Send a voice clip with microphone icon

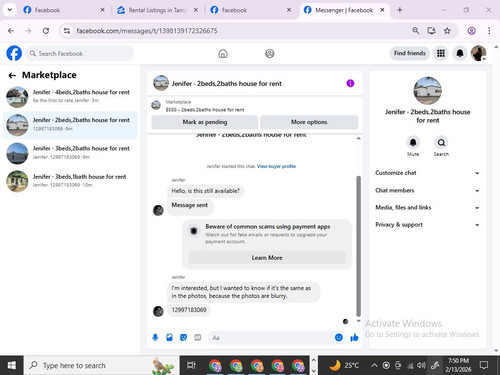(155, 337)
